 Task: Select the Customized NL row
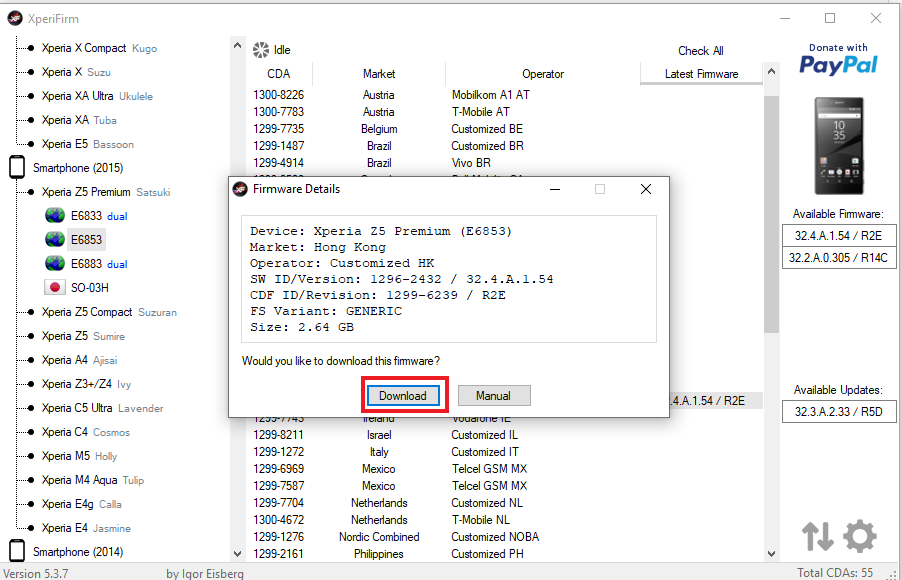tap(504, 502)
